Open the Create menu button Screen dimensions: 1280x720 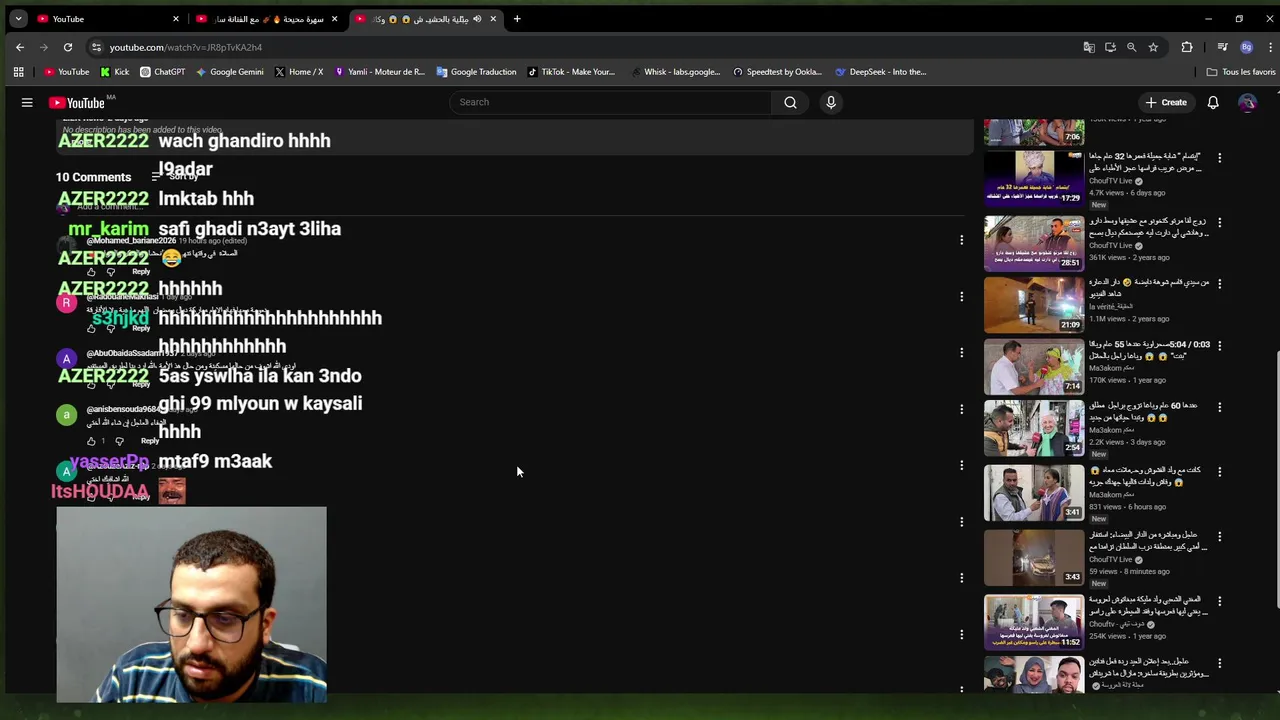[x=1166, y=102]
